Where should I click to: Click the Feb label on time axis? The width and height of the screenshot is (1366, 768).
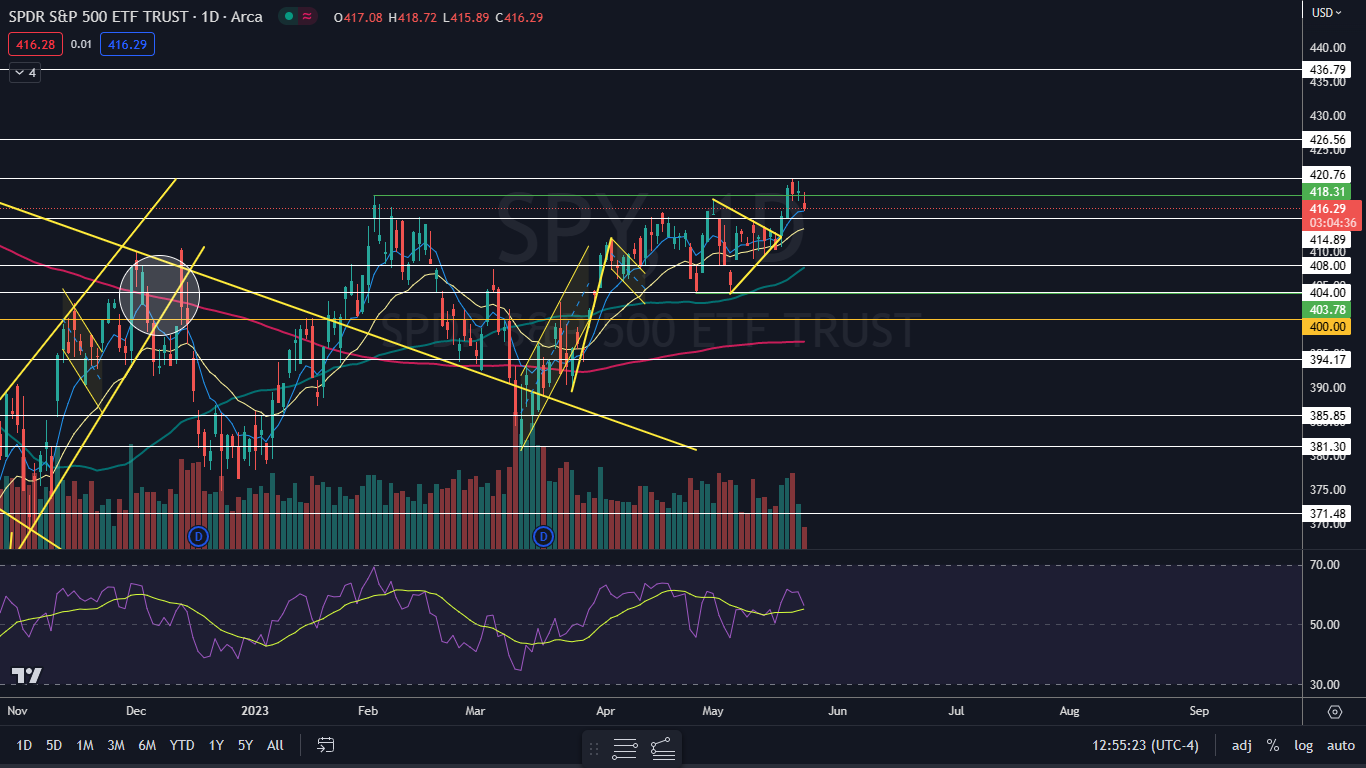click(367, 711)
